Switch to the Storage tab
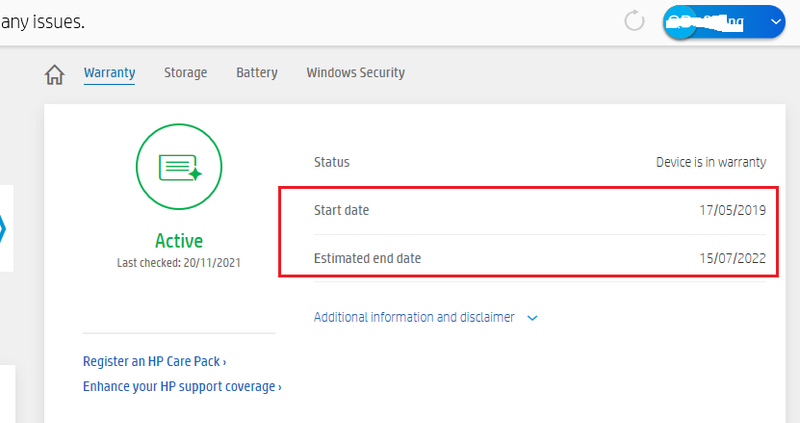Viewport: 800px width, 423px height. click(x=185, y=73)
